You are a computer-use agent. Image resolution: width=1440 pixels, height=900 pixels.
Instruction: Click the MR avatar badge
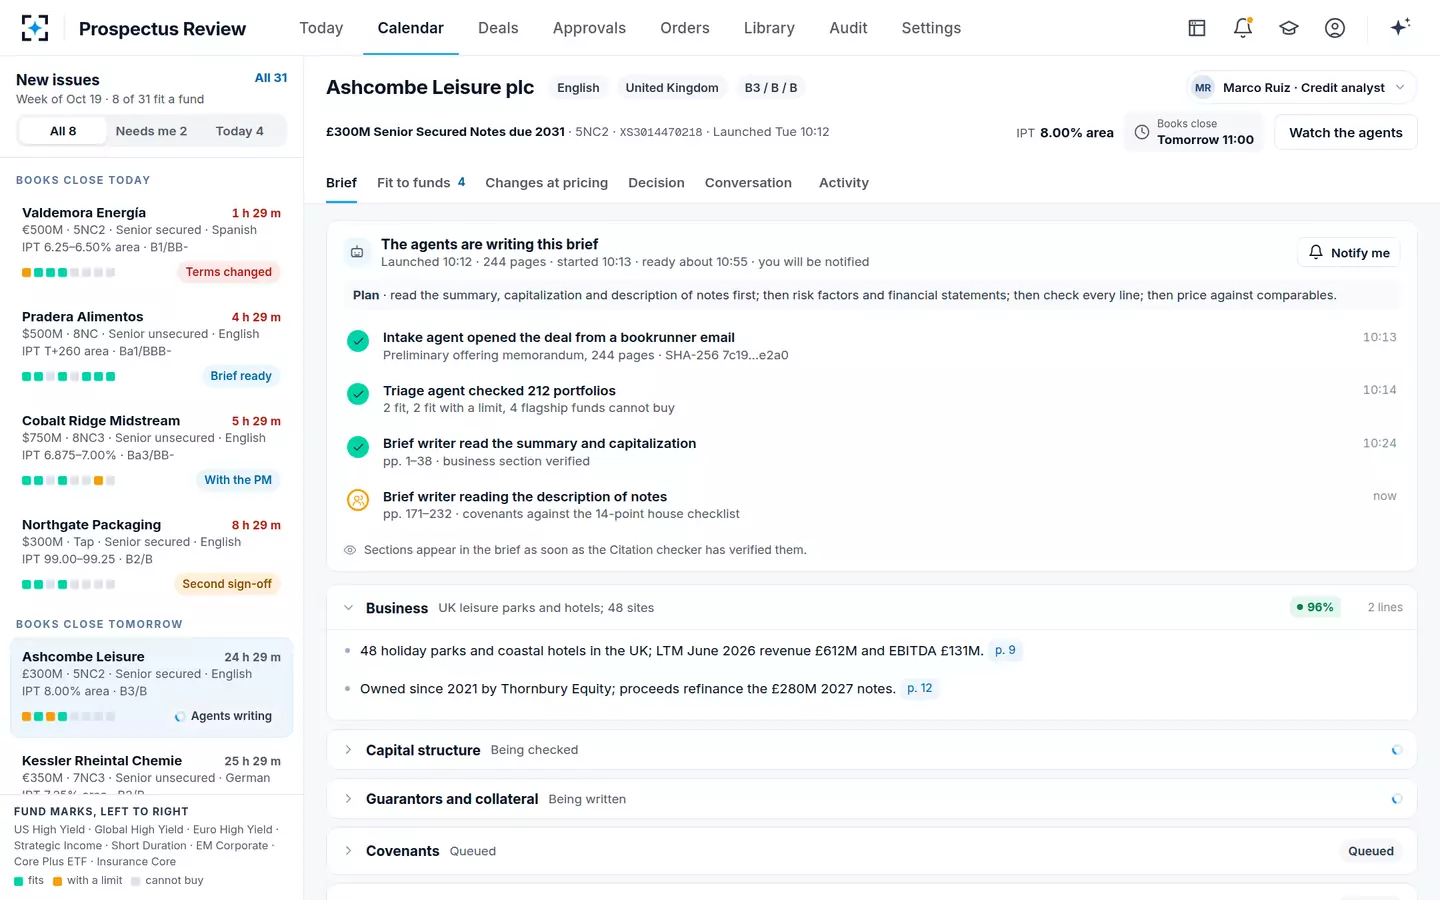pos(1203,88)
